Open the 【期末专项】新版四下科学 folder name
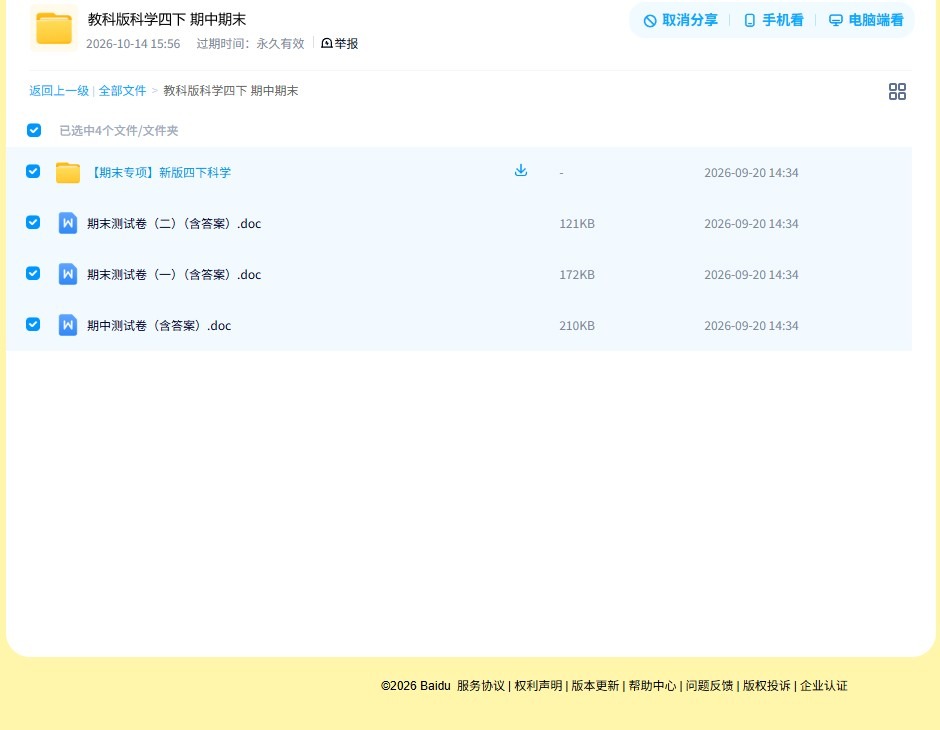The image size is (940, 730). point(159,173)
